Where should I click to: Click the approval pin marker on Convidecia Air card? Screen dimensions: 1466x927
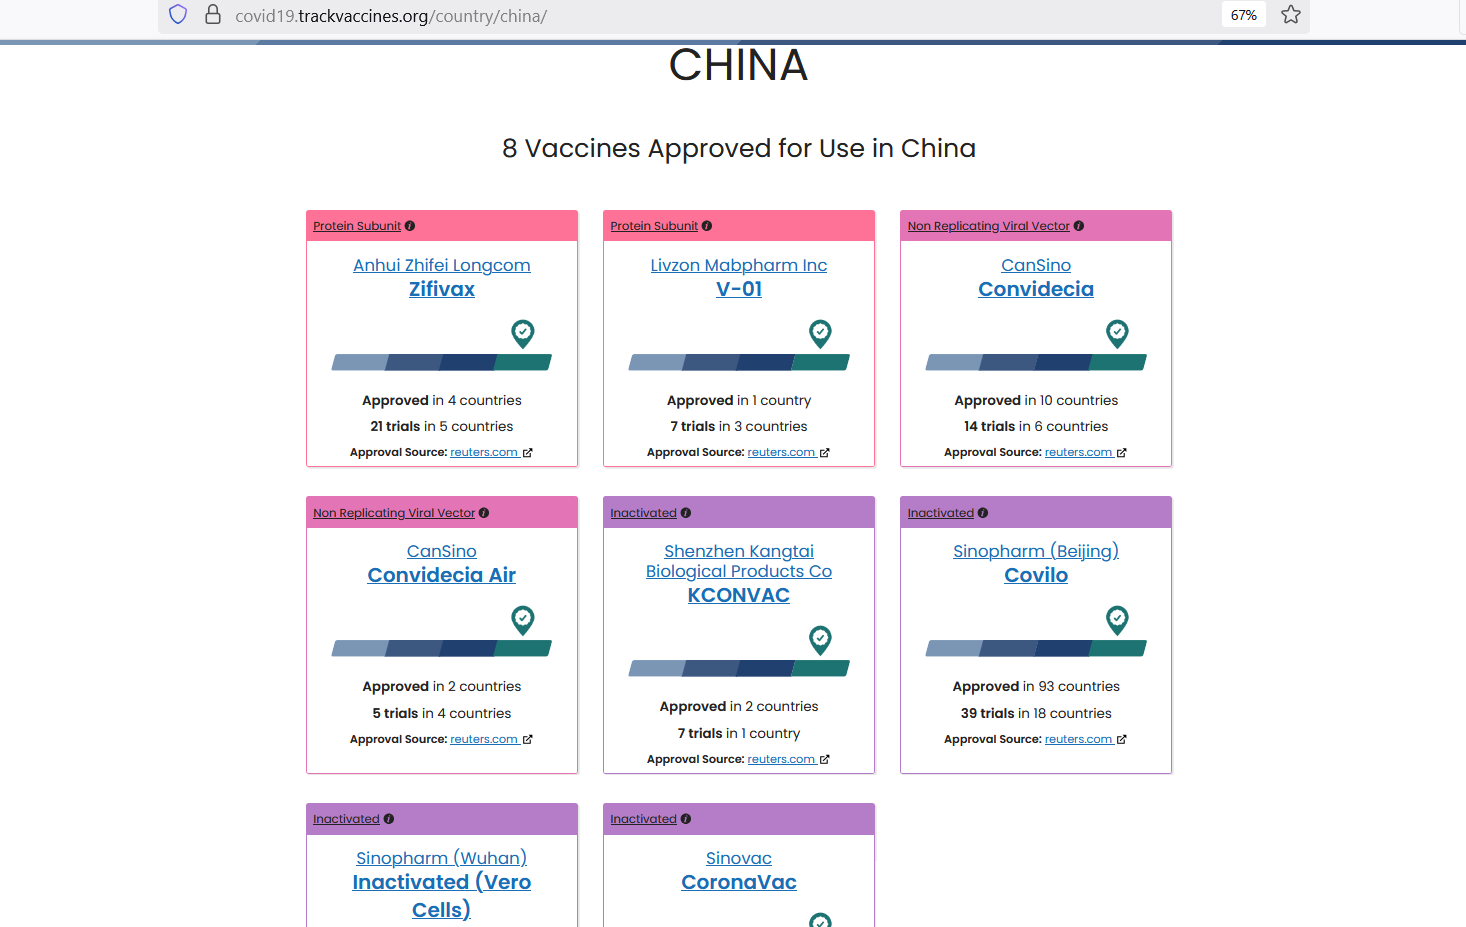[523, 620]
